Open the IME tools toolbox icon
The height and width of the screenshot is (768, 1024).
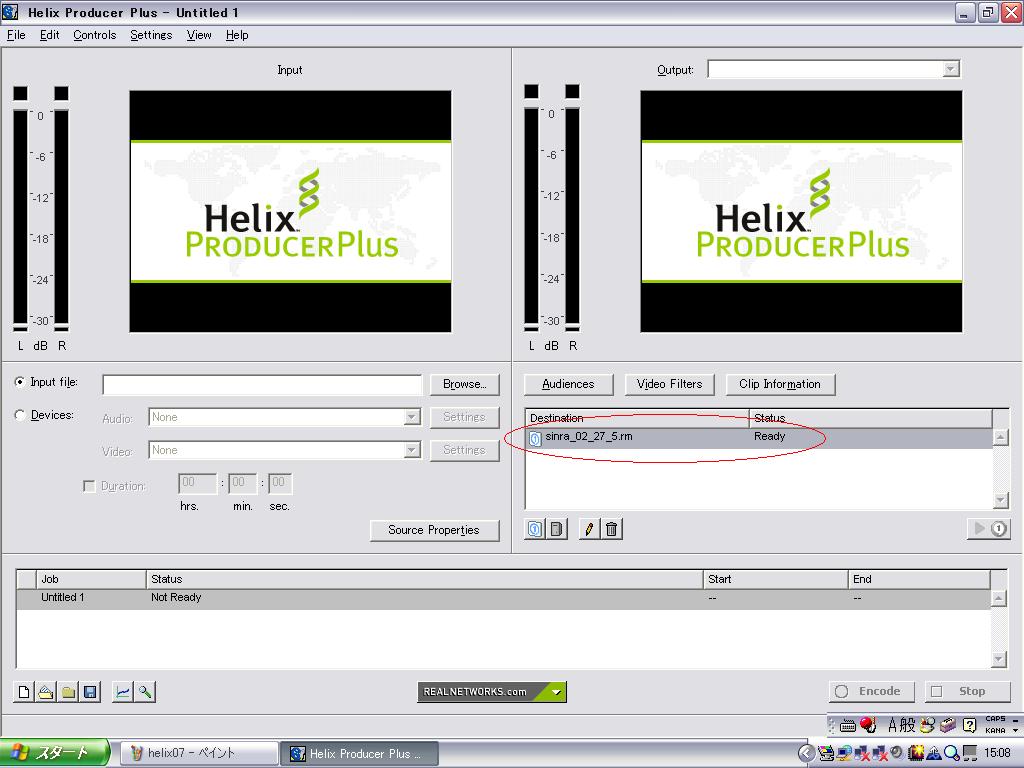tap(948, 725)
